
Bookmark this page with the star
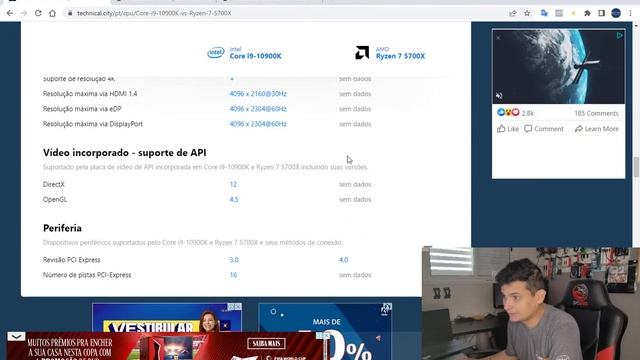527,13
